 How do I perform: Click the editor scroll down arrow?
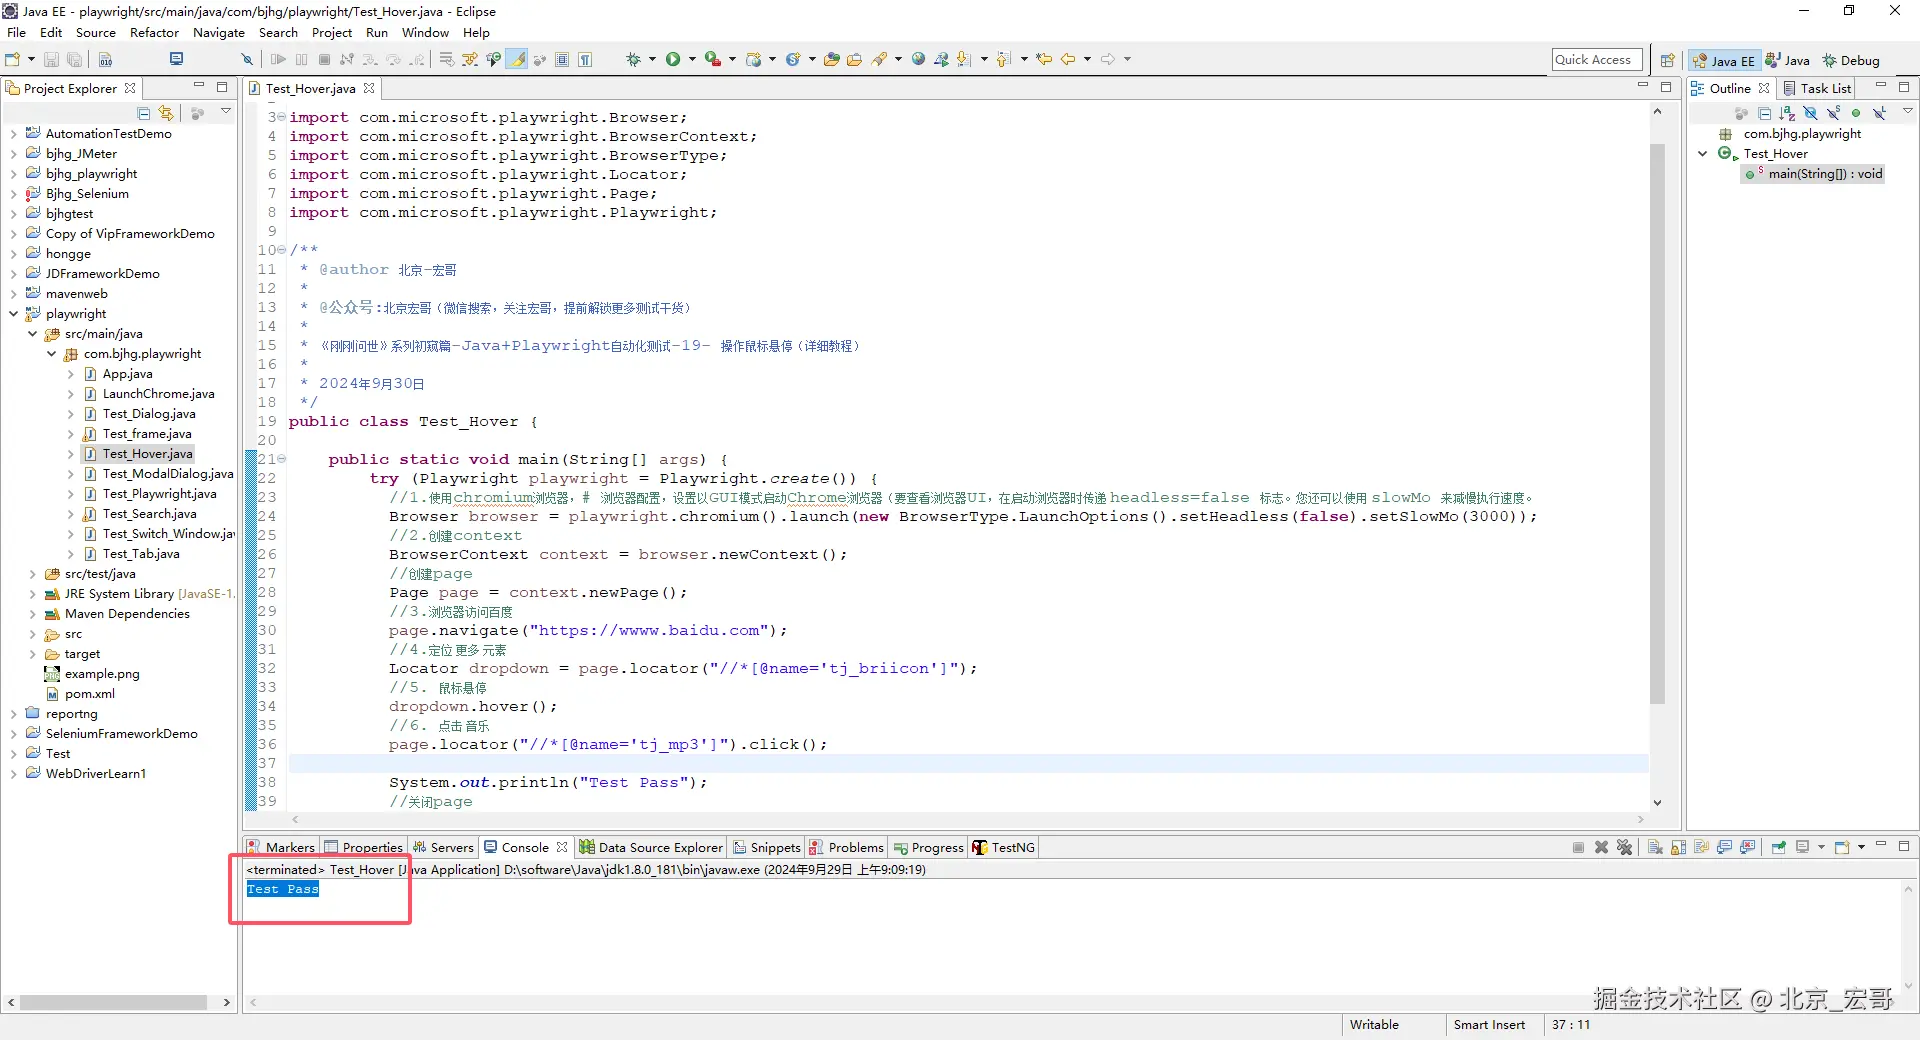point(1657,802)
